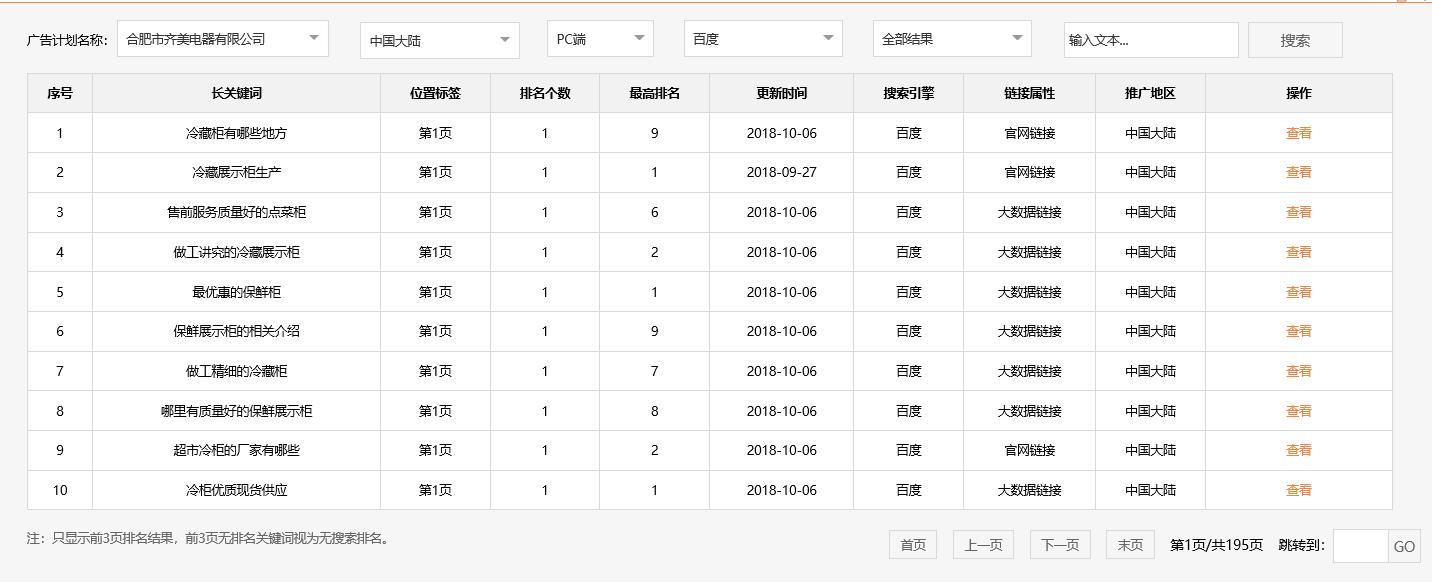View details for 冷藏展示柜生产
Screen dimensions: 1432x582
pos(1298,172)
